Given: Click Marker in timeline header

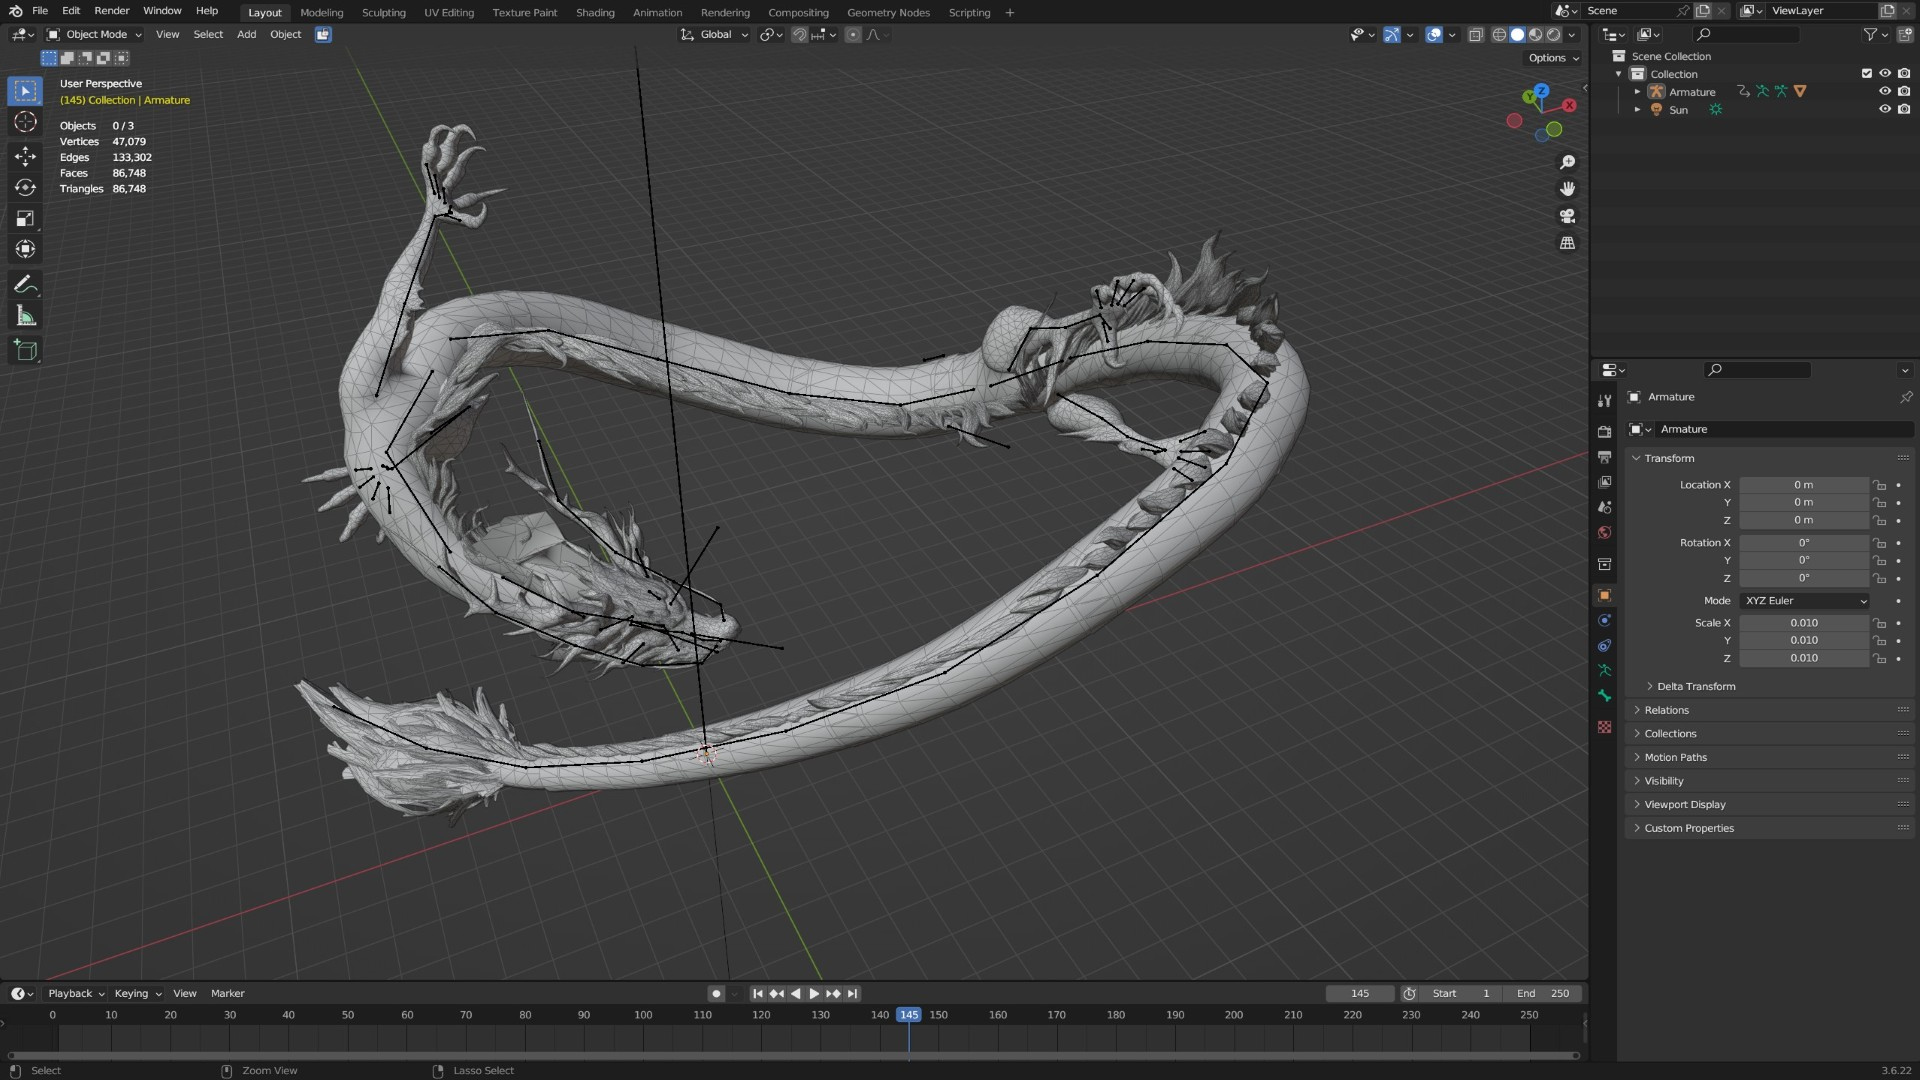Looking at the screenshot, I should coord(227,993).
